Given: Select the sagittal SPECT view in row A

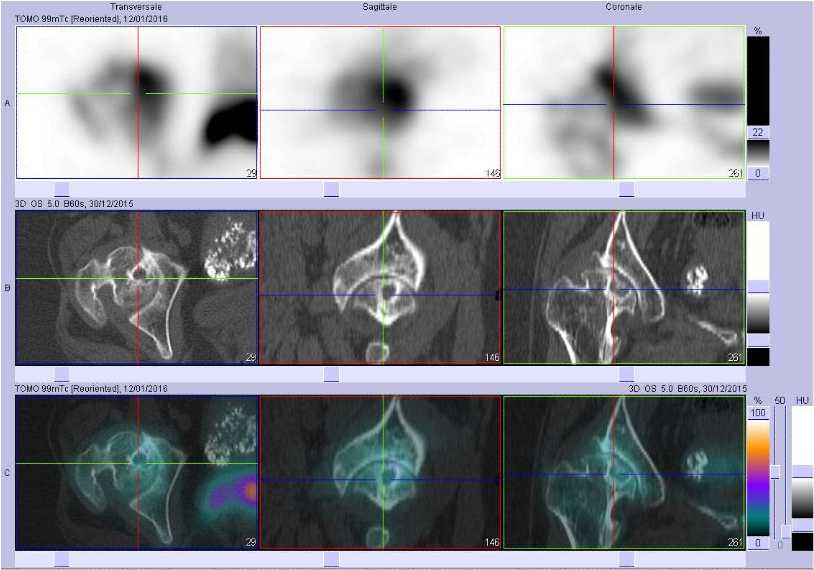Looking at the screenshot, I should click(380, 102).
